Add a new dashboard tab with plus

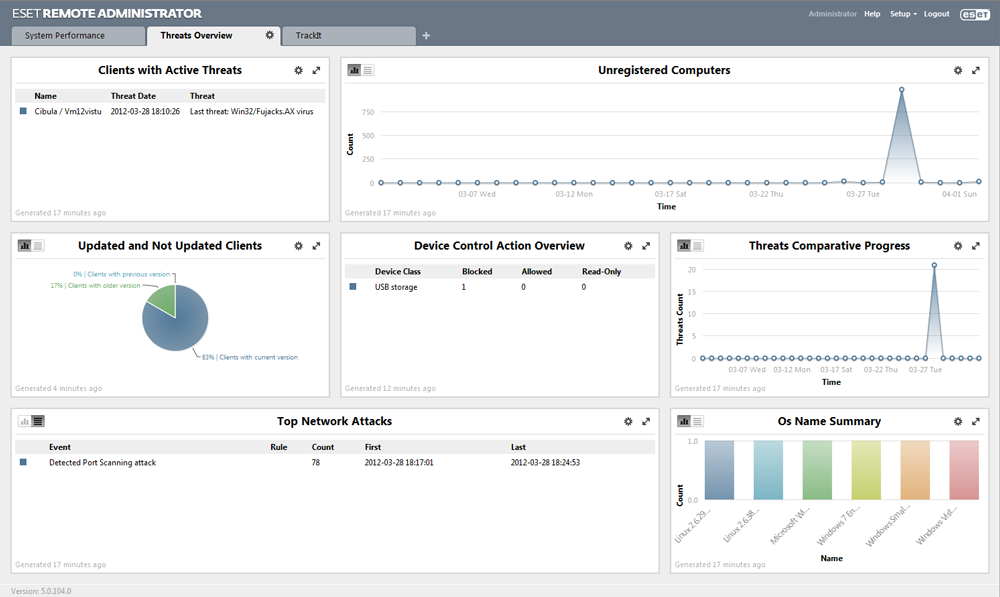[x=426, y=36]
